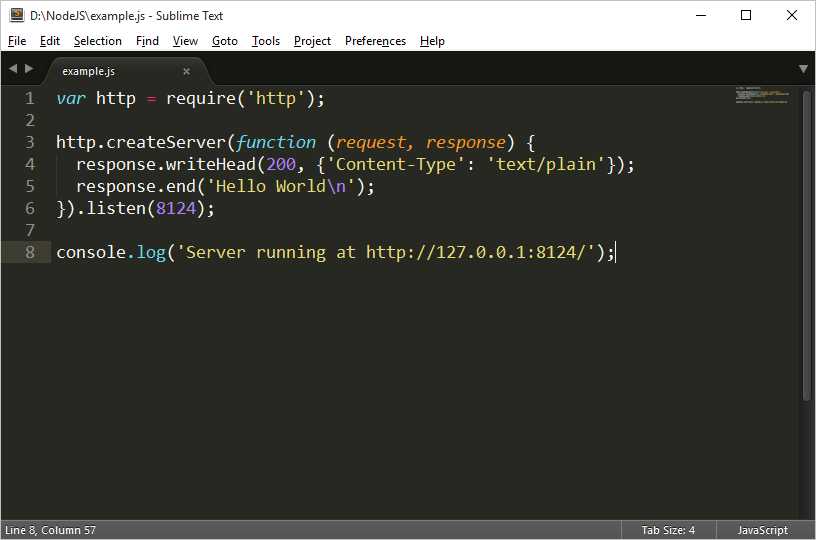Screen dimensions: 816x540
Task: Close the Sublime Text window
Action: (x=792, y=15)
